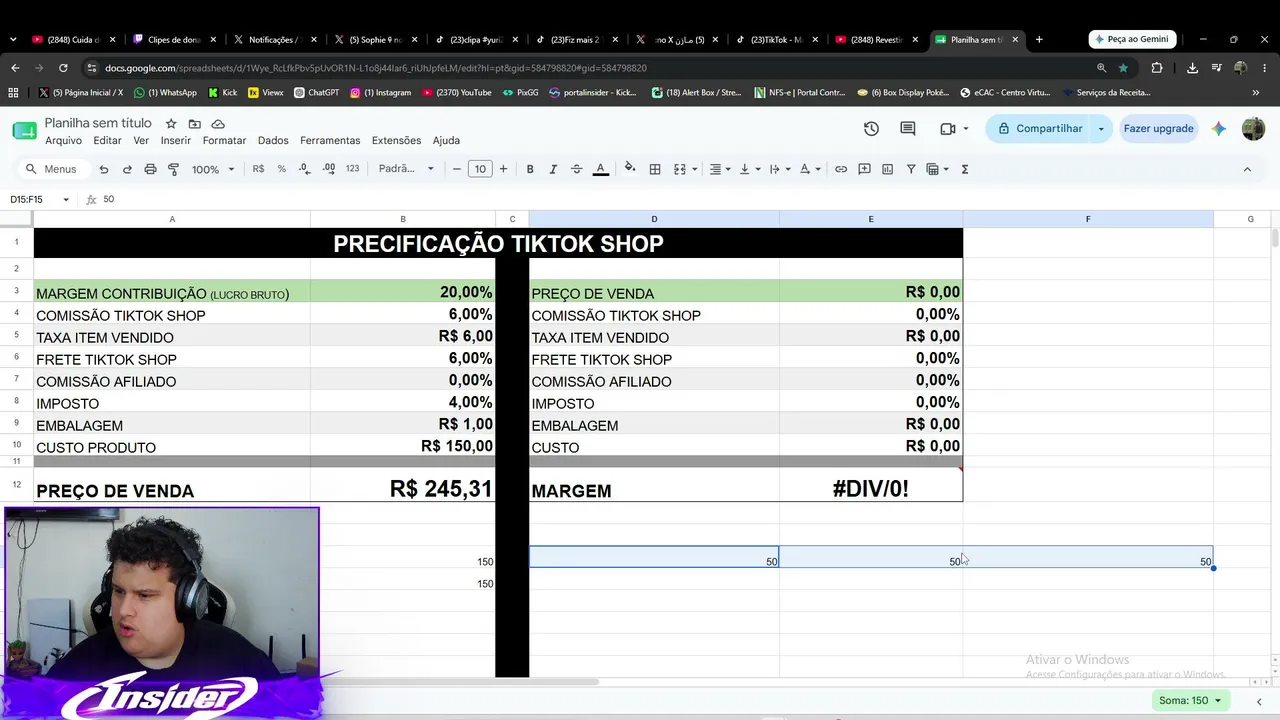The width and height of the screenshot is (1280, 720).
Task: Open the borders menu
Action: (x=655, y=169)
